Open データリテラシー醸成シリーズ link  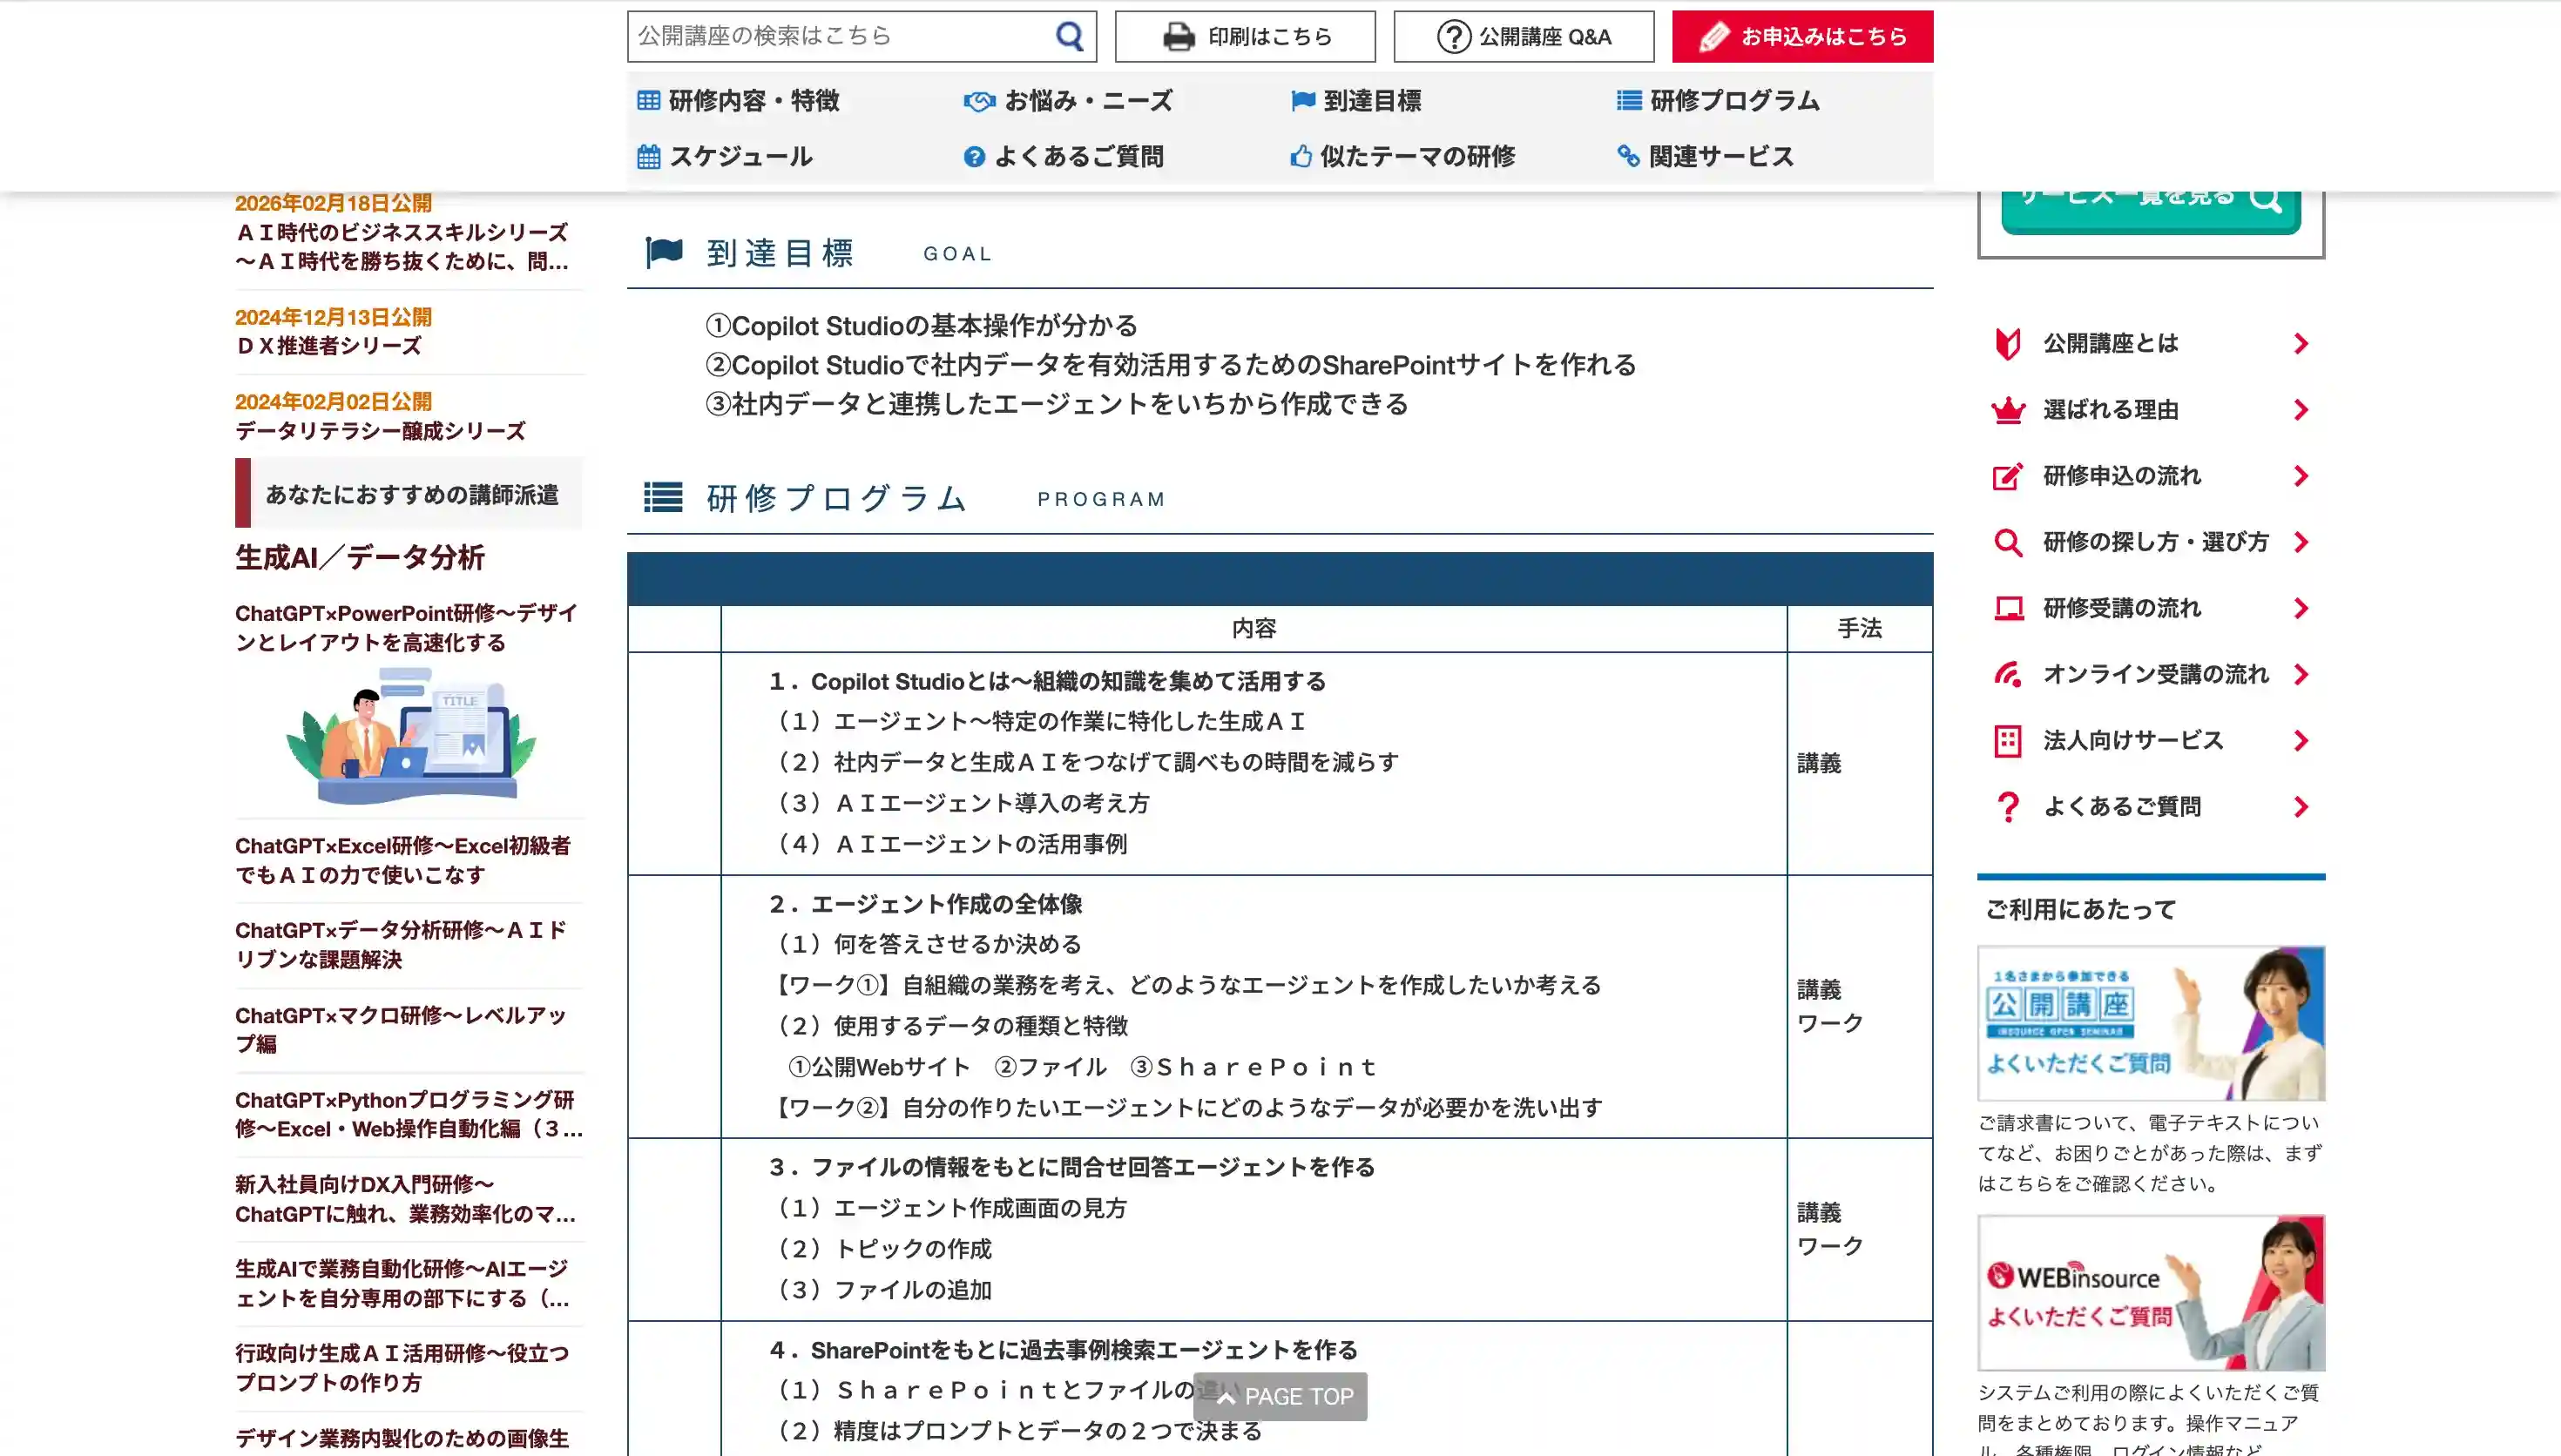pos(380,431)
